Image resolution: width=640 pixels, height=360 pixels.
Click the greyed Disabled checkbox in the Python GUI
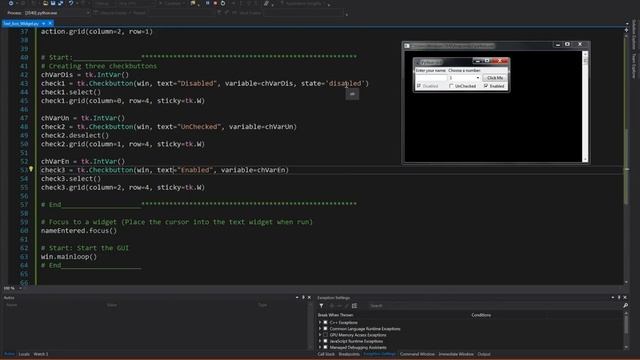419,86
